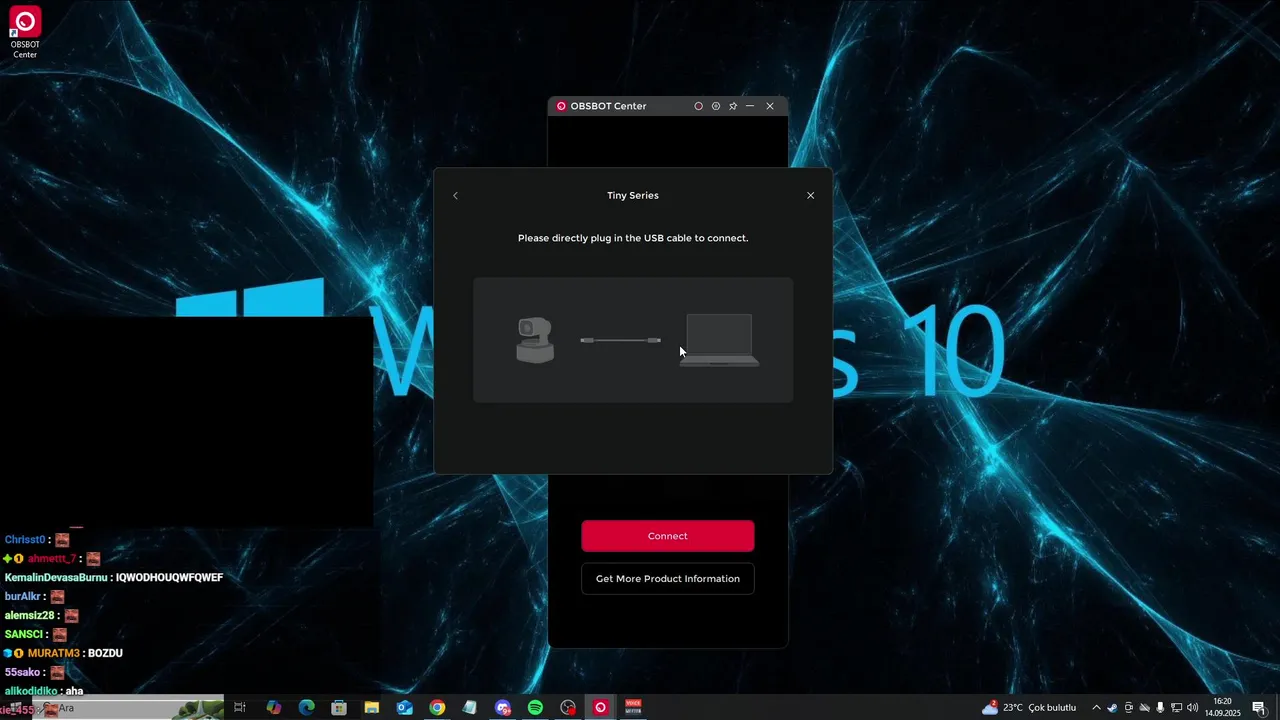Click chat username alemsiz28
Image resolution: width=1280 pixels, height=720 pixels.
coord(29,616)
